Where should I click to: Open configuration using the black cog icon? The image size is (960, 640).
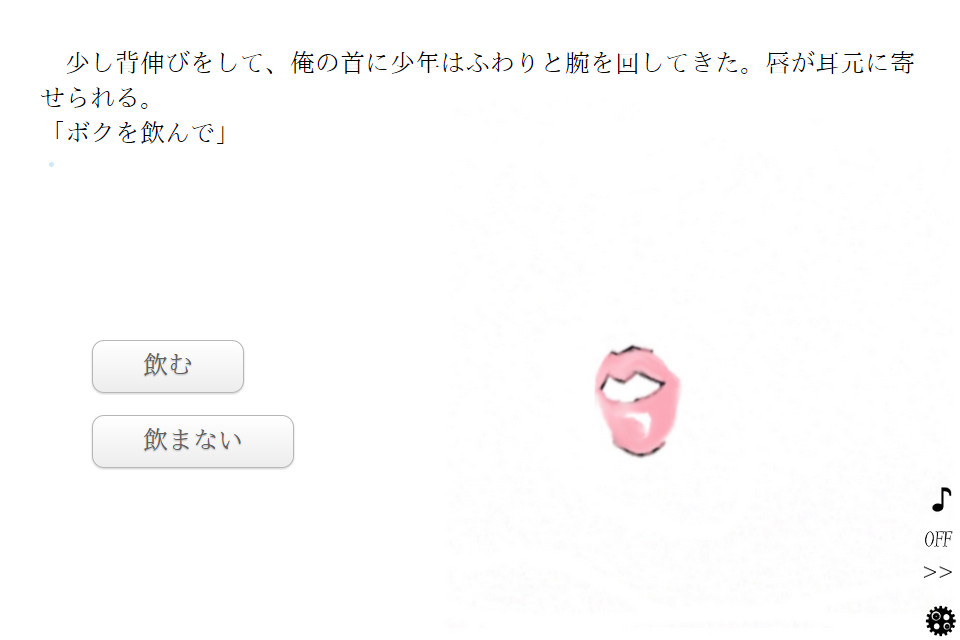pos(940,620)
